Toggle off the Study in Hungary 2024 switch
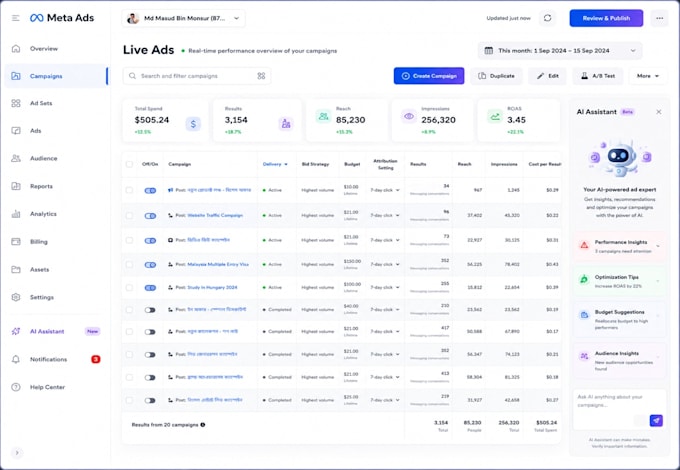 point(150,287)
